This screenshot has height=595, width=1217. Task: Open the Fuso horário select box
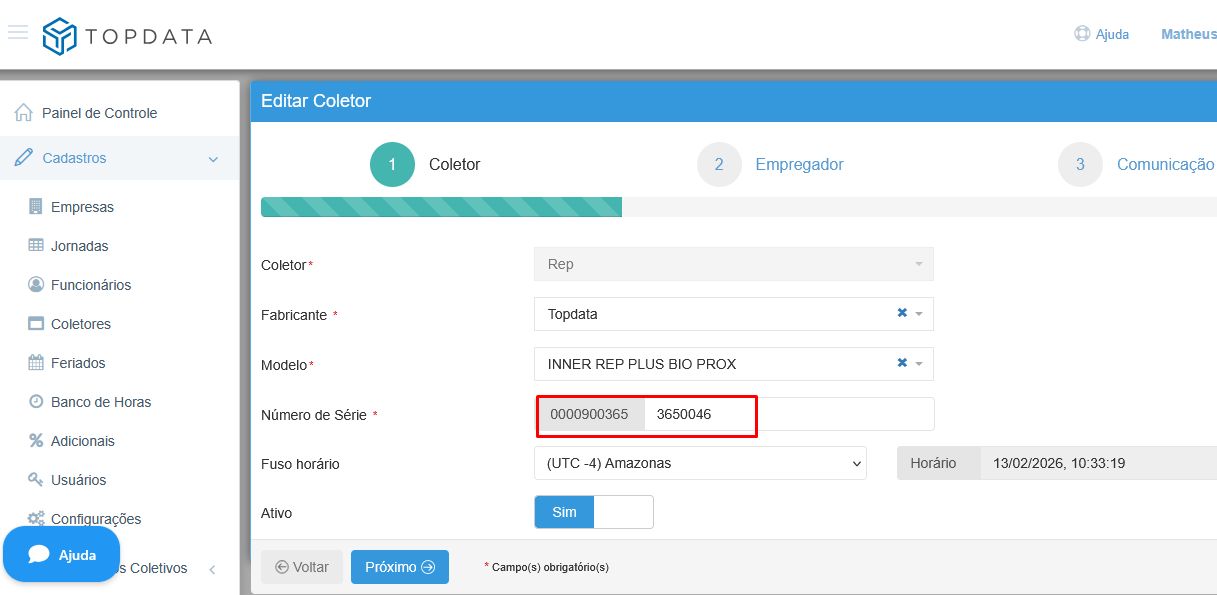point(699,463)
